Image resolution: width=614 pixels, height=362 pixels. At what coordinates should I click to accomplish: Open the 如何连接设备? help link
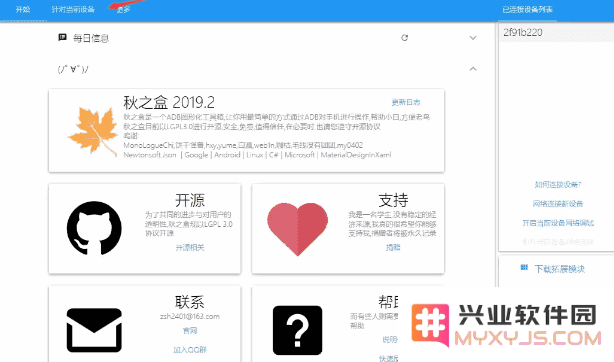[558, 185]
